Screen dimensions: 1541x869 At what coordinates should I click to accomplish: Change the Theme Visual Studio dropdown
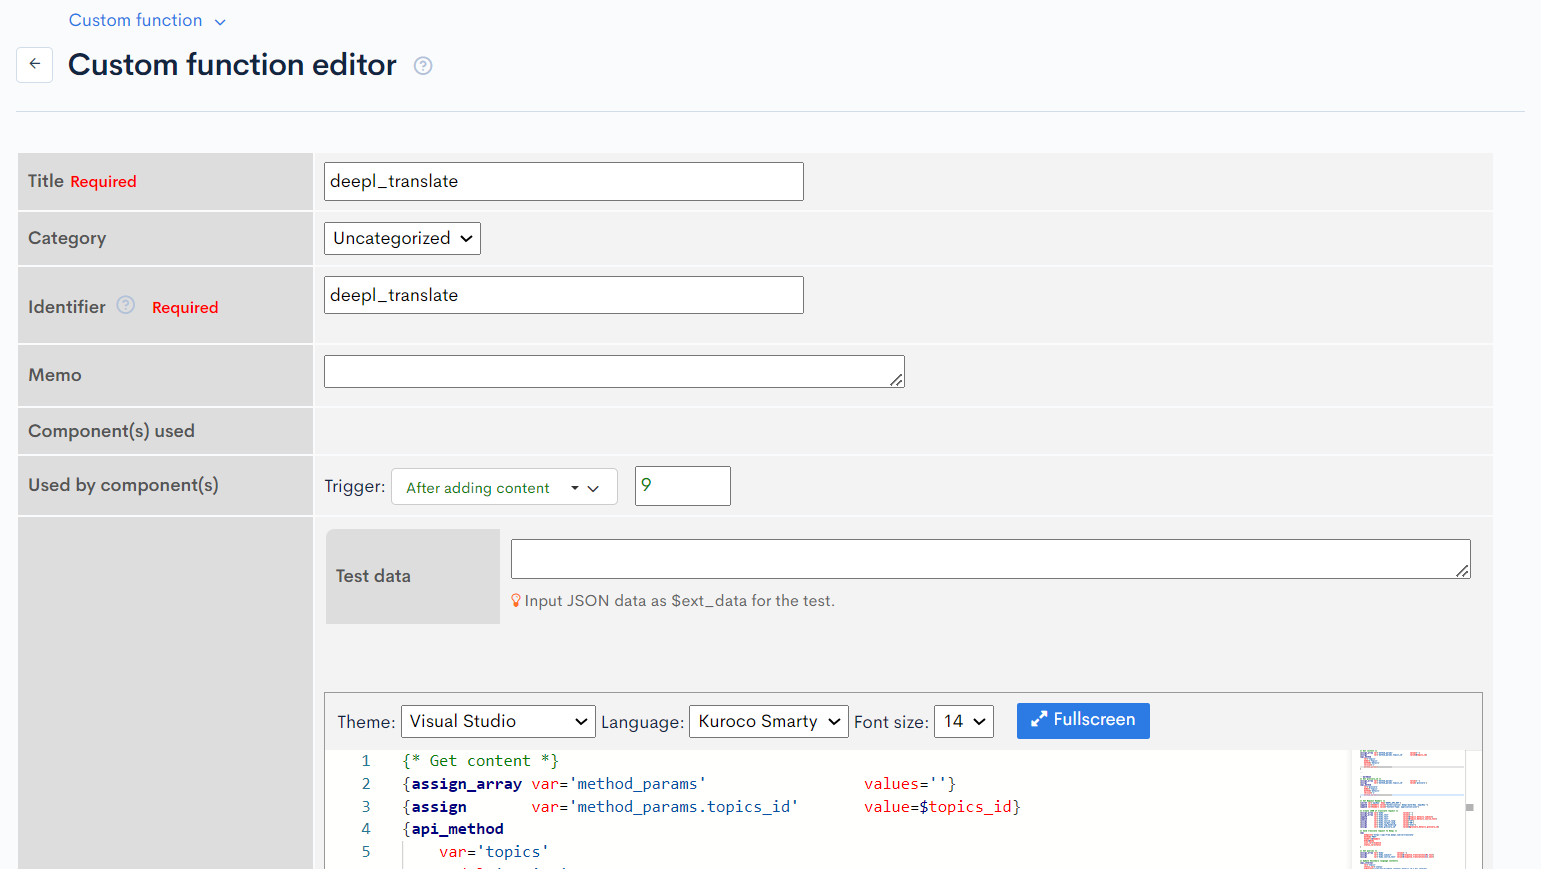point(498,721)
